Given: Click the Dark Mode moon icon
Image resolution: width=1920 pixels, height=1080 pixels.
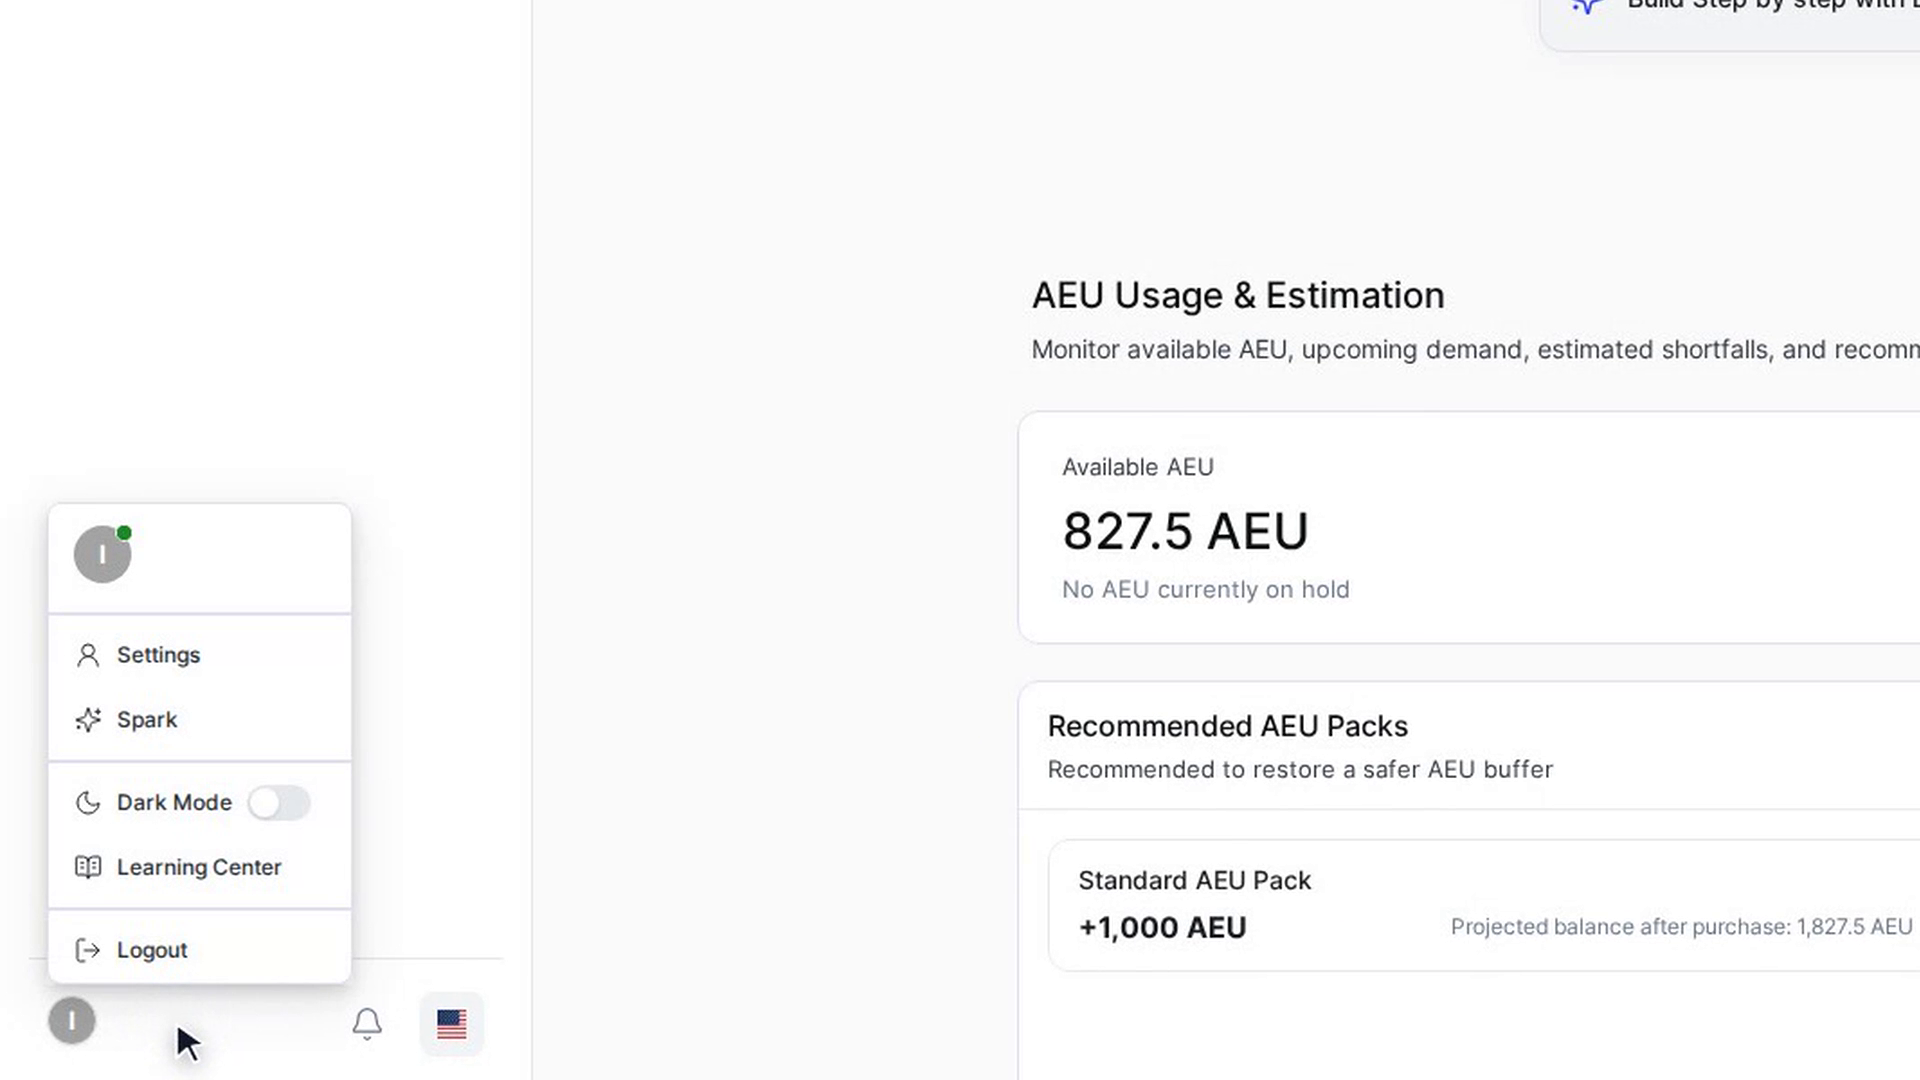Looking at the screenshot, I should click(x=88, y=803).
